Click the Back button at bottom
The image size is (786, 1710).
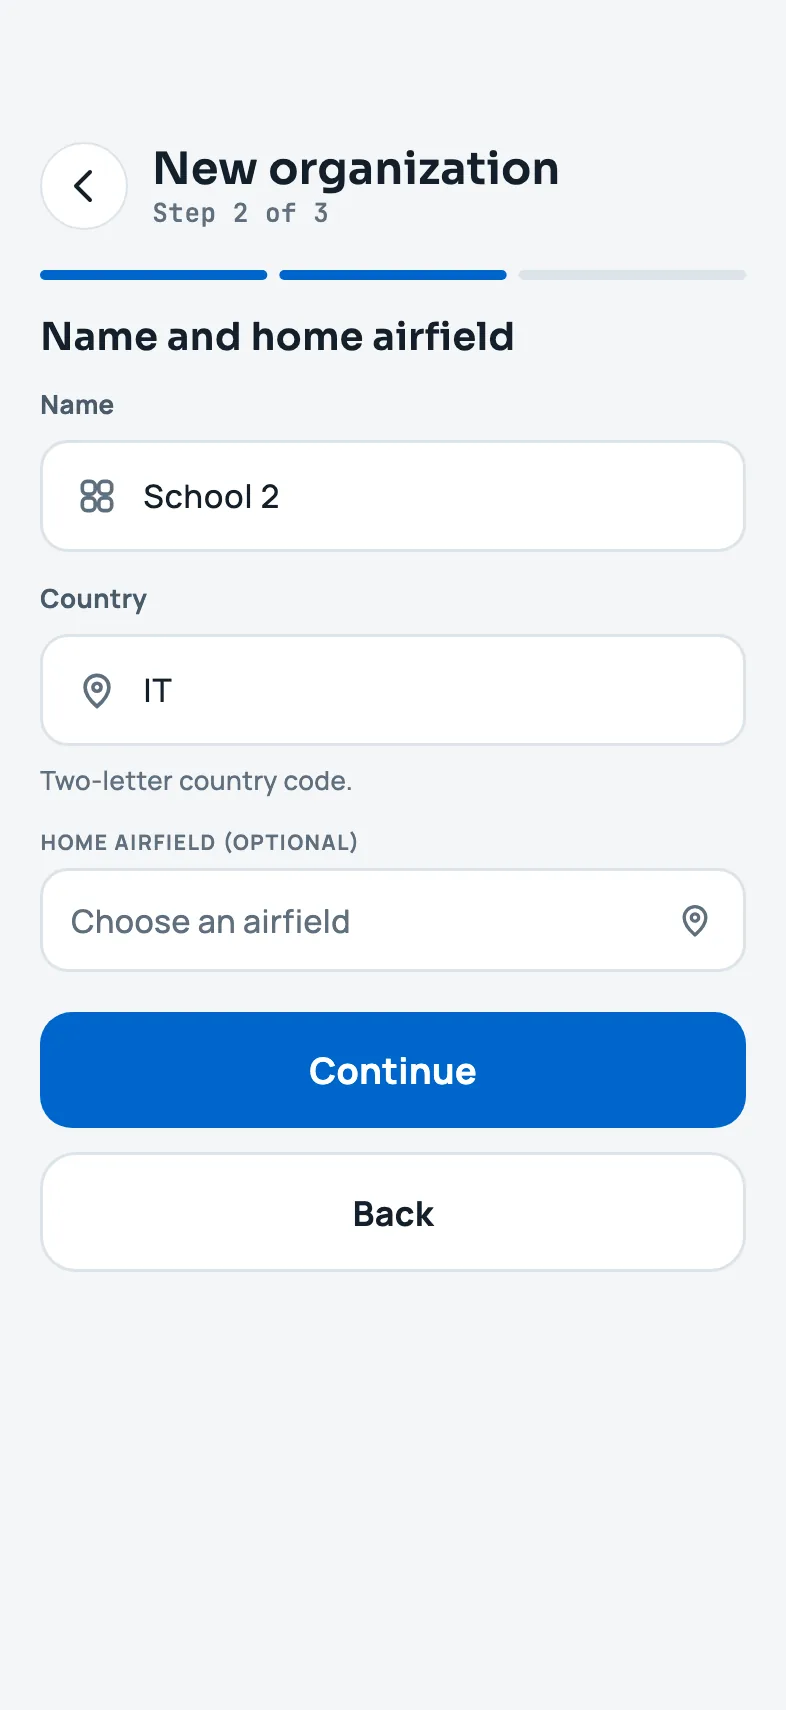click(393, 1213)
